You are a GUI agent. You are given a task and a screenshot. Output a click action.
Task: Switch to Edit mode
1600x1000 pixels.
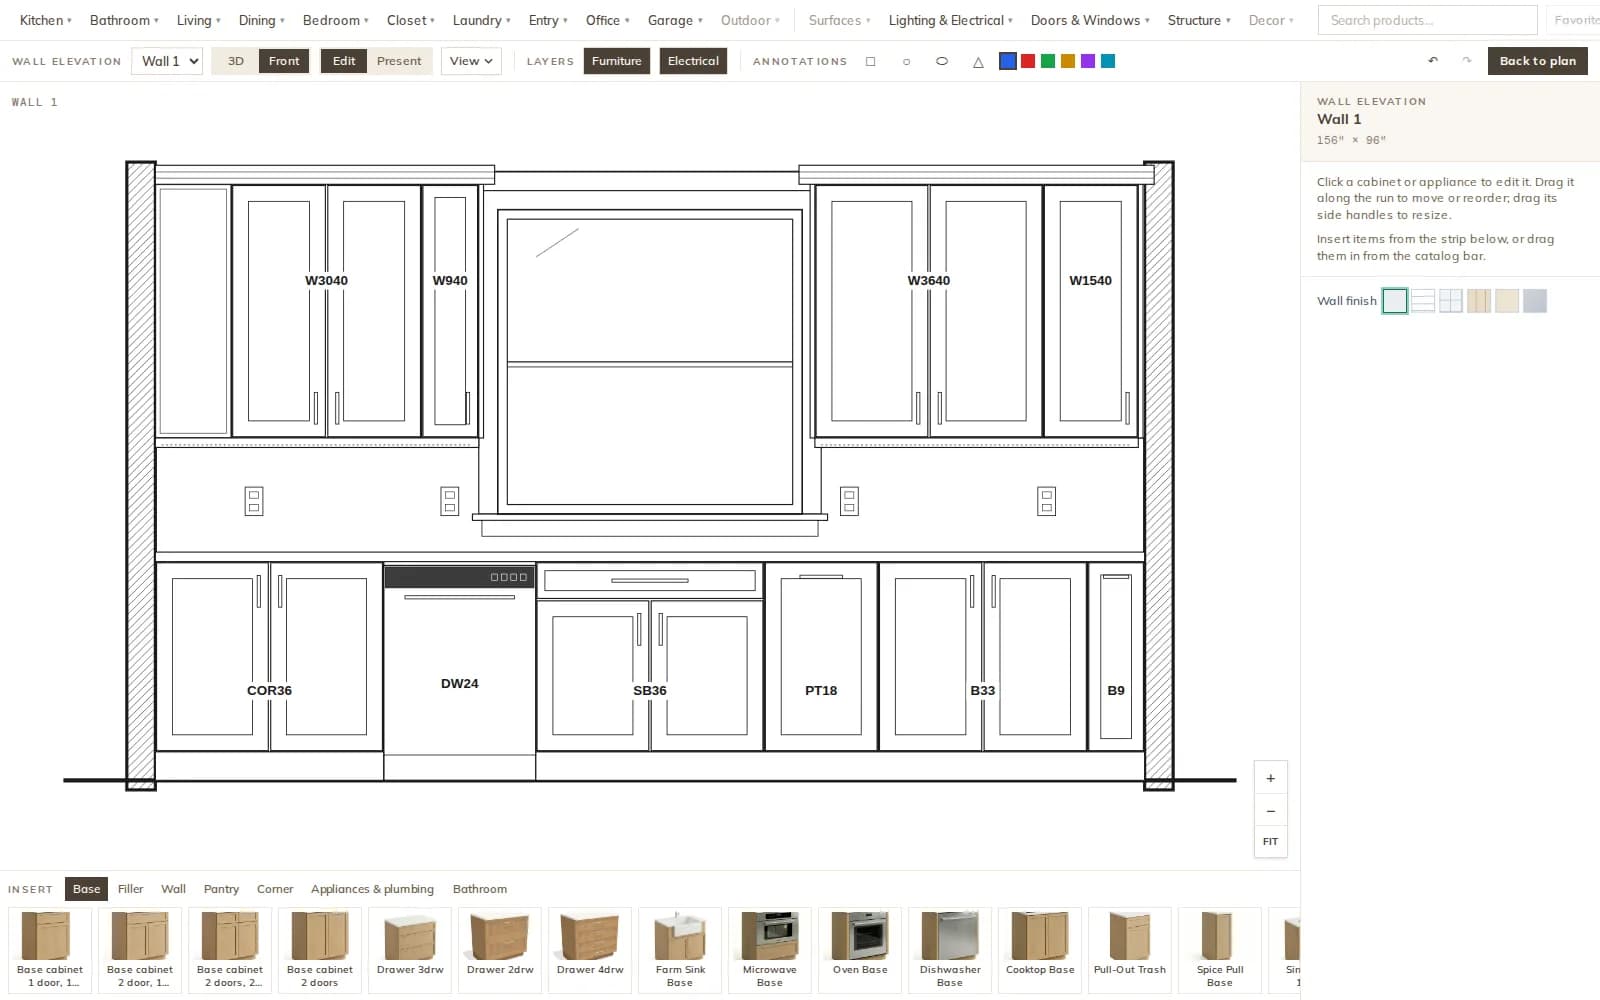(344, 61)
